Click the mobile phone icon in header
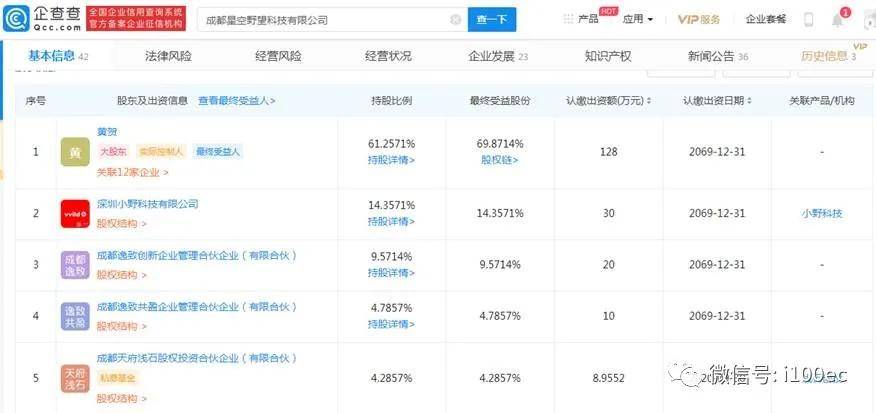This screenshot has width=876, height=413. tap(808, 20)
